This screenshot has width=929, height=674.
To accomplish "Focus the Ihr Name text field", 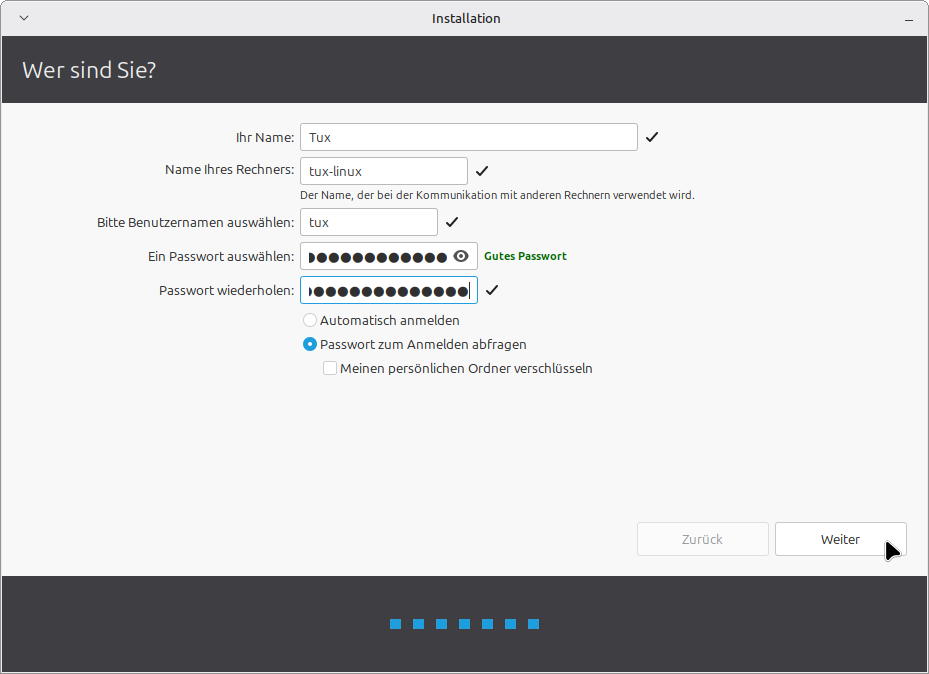I will tap(468, 137).
